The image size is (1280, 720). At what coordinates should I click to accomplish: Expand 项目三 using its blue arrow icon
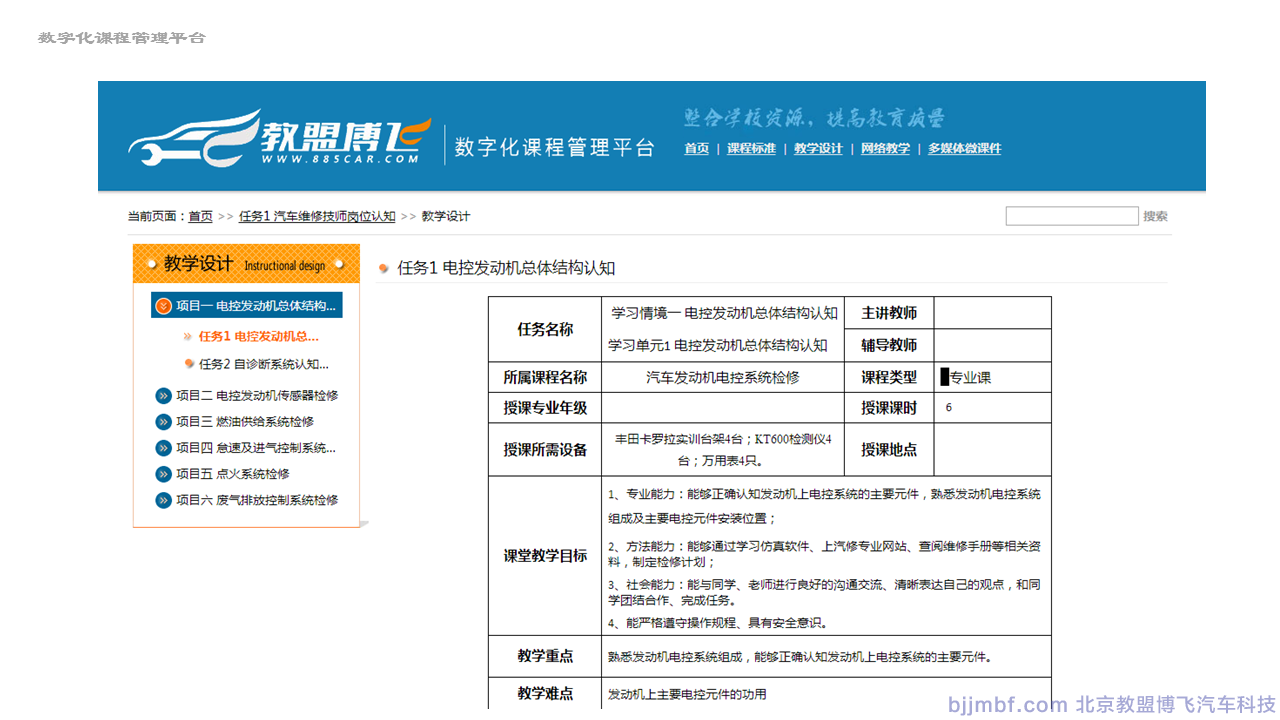(x=163, y=421)
